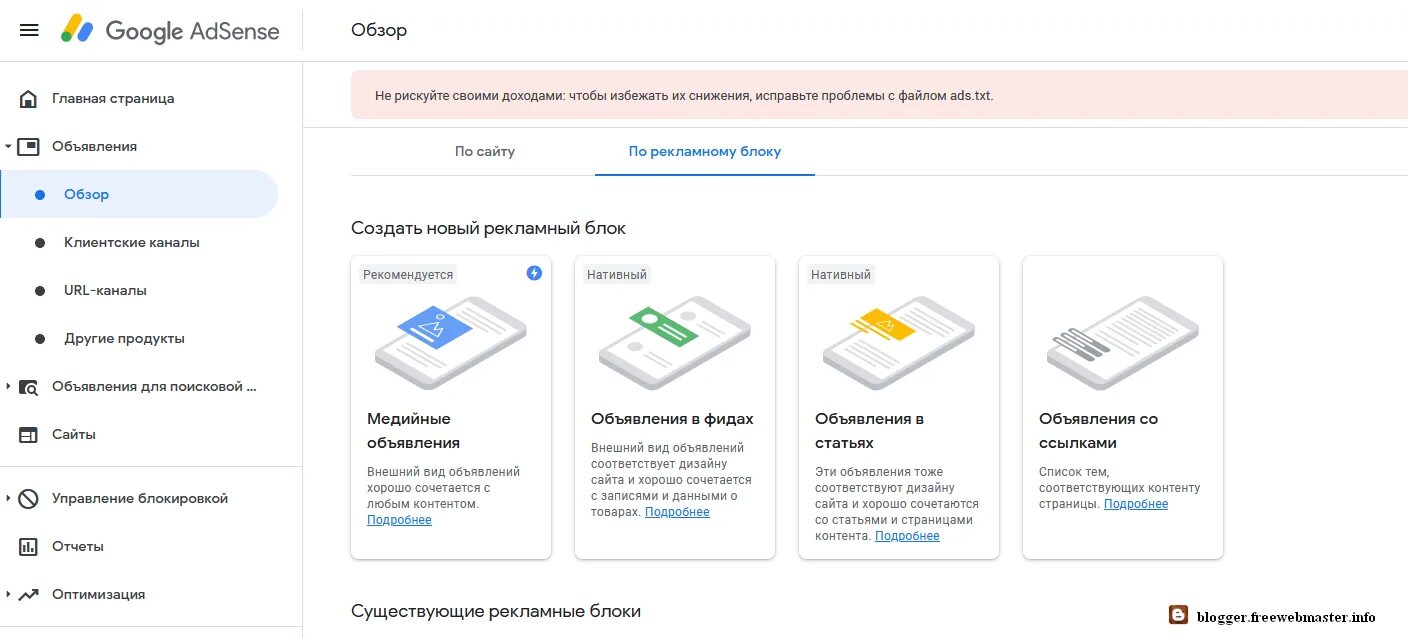Expand the Управление блокировкой arrow
The image size is (1408, 638).
8,498
